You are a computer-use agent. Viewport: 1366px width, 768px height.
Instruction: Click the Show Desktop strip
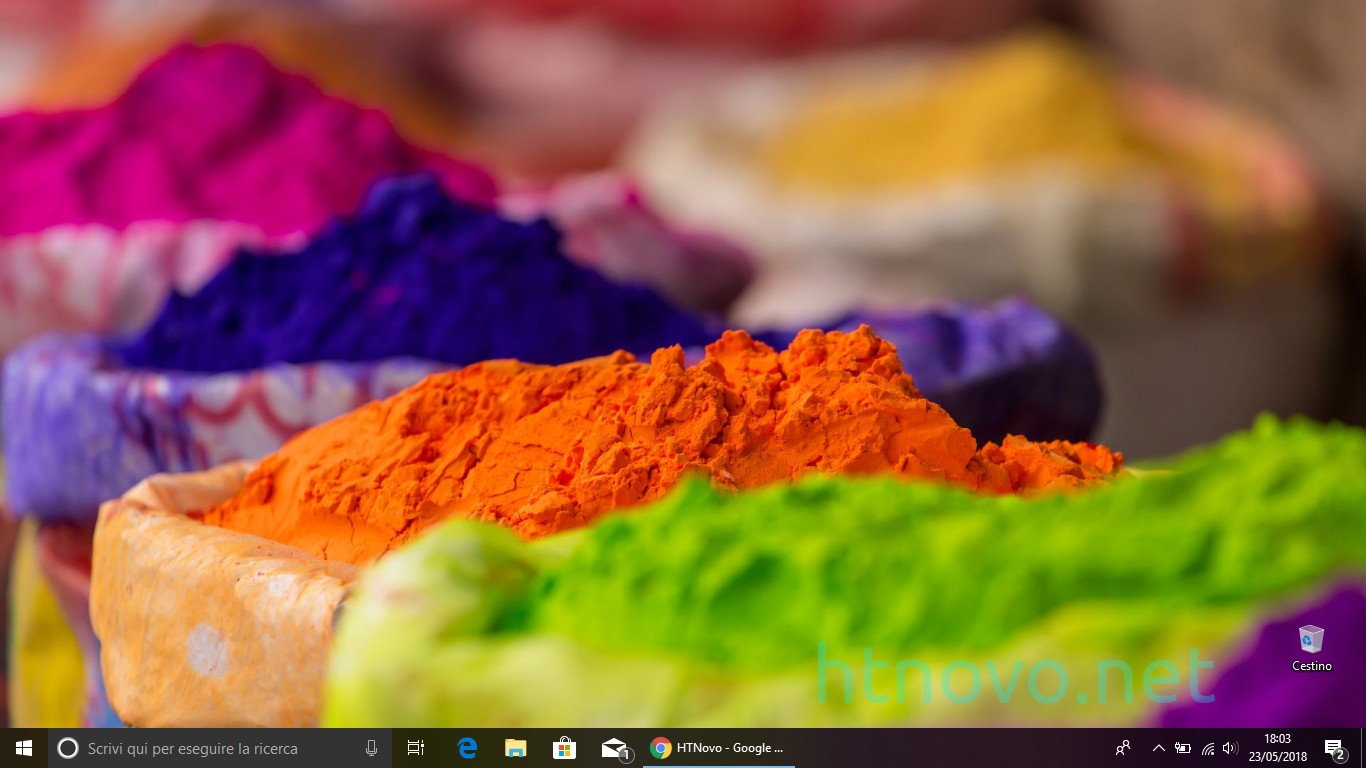click(1363, 747)
